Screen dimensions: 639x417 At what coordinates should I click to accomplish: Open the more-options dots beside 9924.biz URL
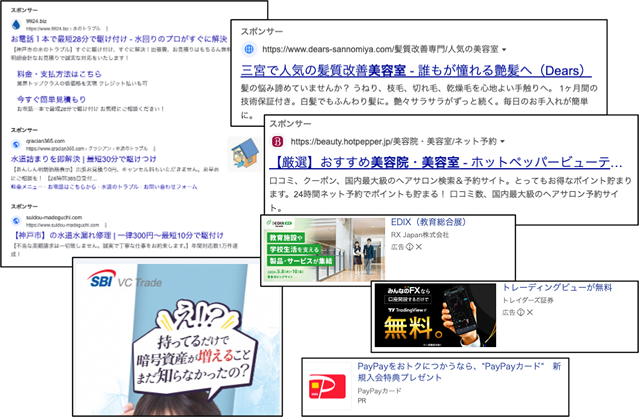pyautogui.click(x=107, y=29)
